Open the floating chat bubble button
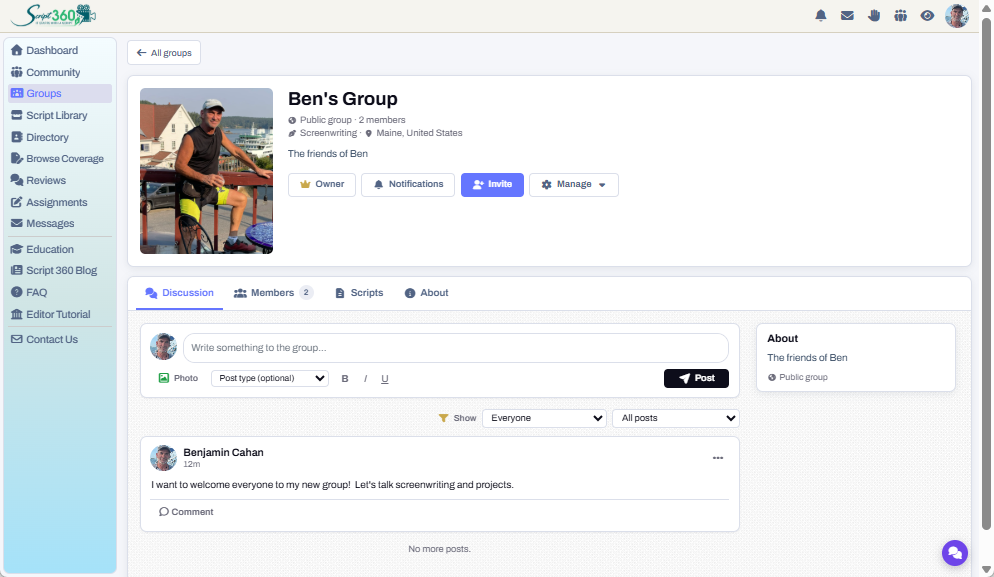 (955, 553)
